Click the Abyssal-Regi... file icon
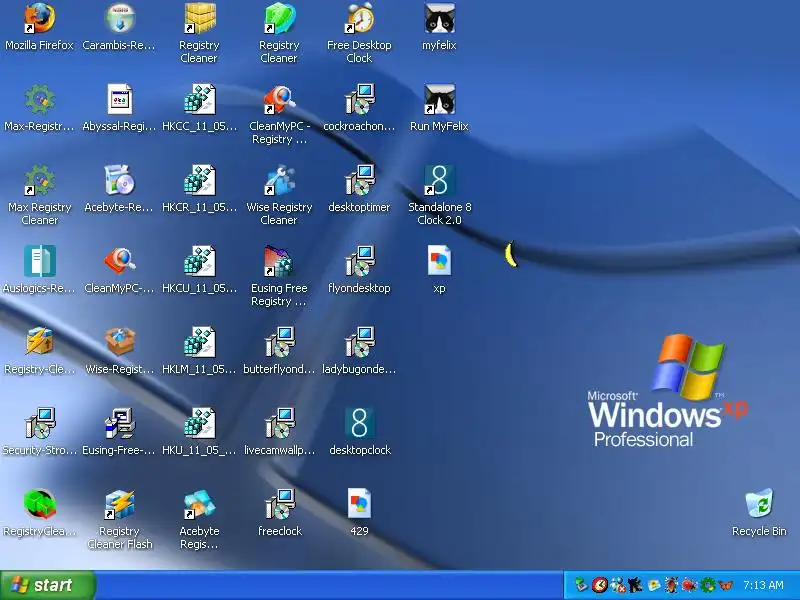 click(x=119, y=99)
